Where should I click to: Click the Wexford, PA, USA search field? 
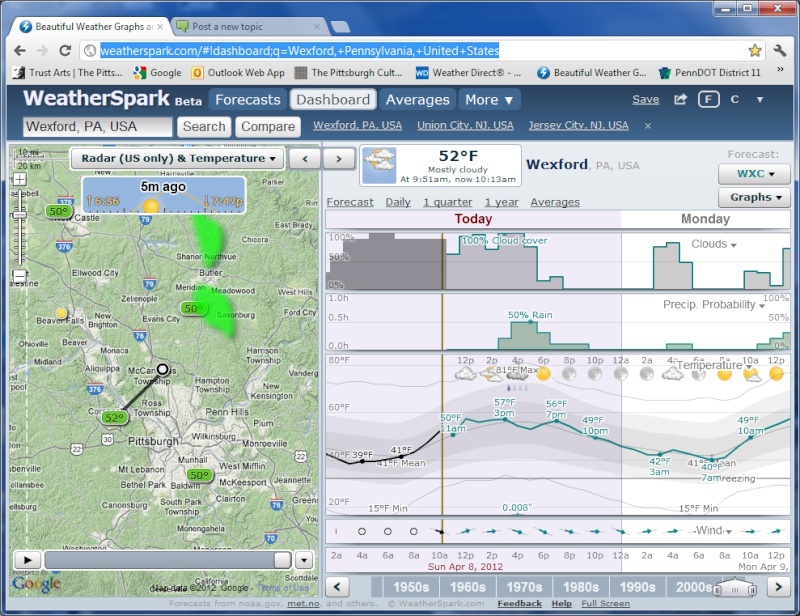[97, 127]
